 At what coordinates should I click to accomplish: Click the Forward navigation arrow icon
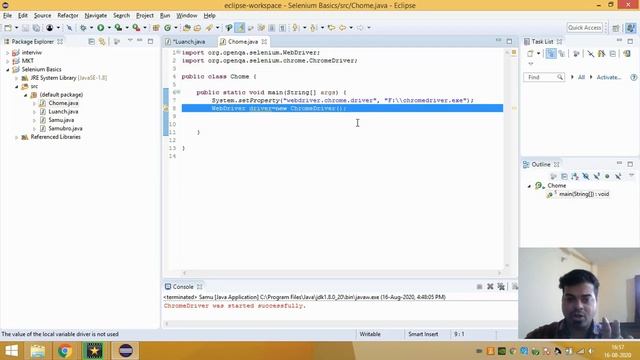(360, 28)
